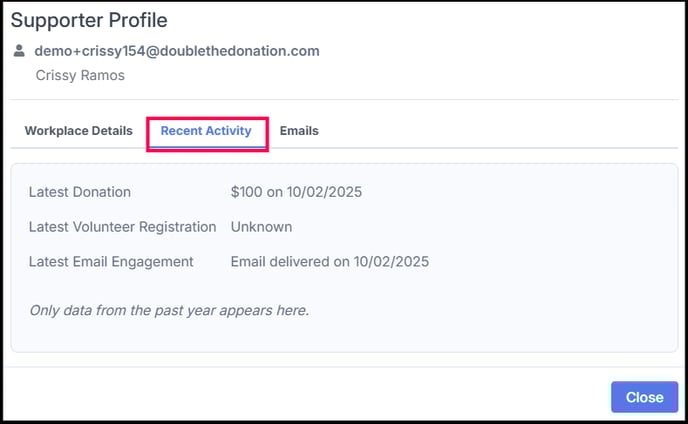Click empty space below the past-year note
This screenshot has width=688, height=424.
coord(340,336)
